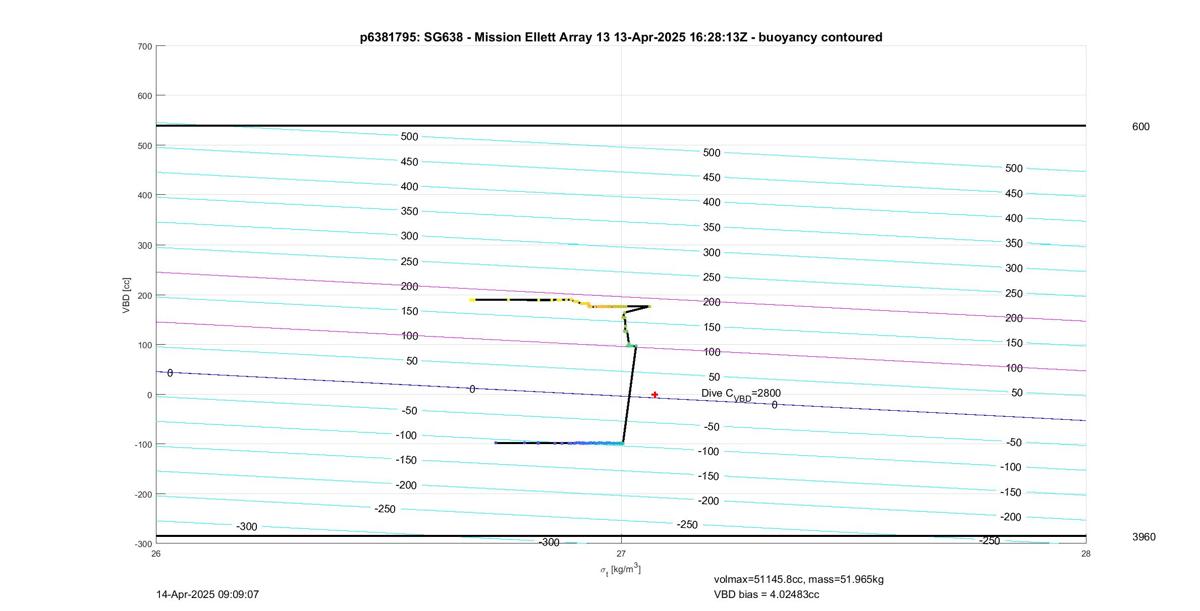Click the '600' label outside the right edge
This screenshot has width=1200, height=611.
(x=1141, y=127)
